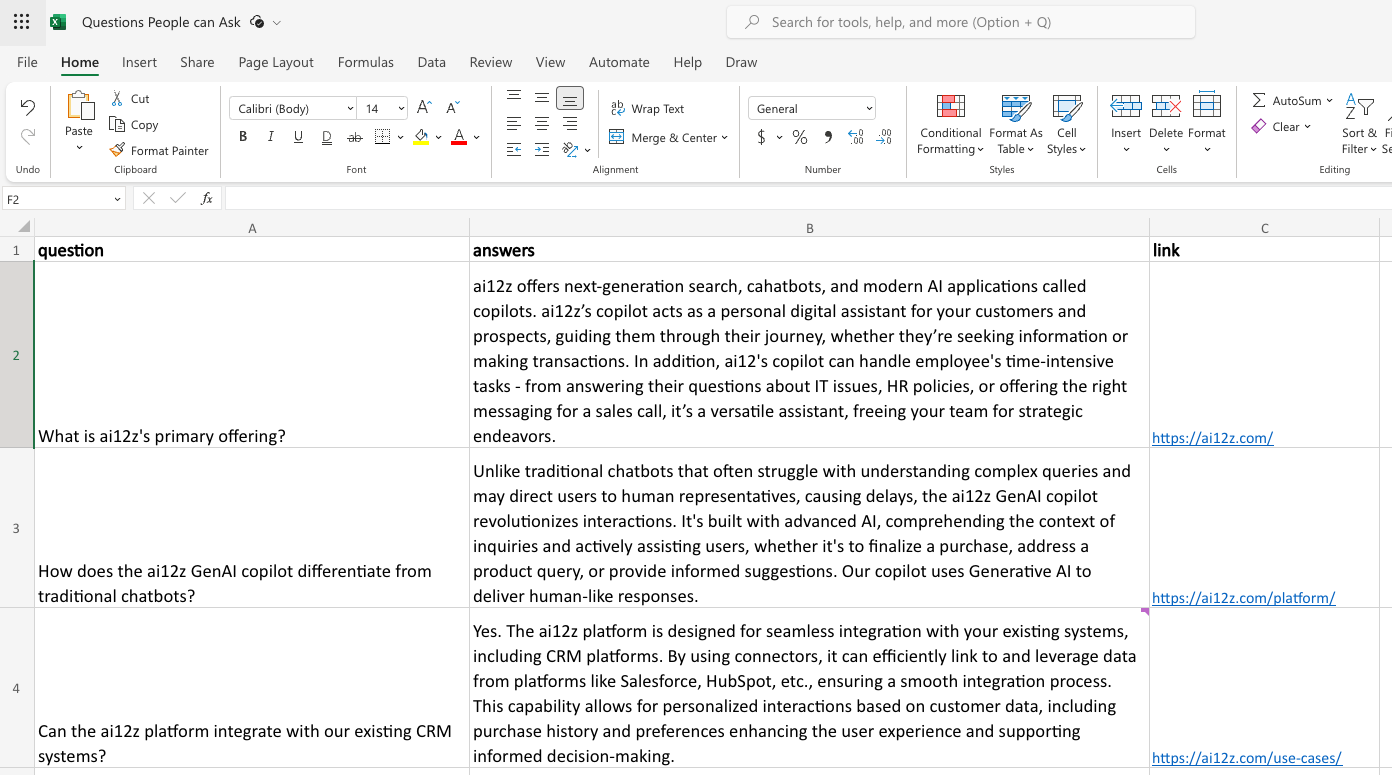This screenshot has height=775, width=1392.
Task: Redo the last undone action
Action: tap(28, 136)
